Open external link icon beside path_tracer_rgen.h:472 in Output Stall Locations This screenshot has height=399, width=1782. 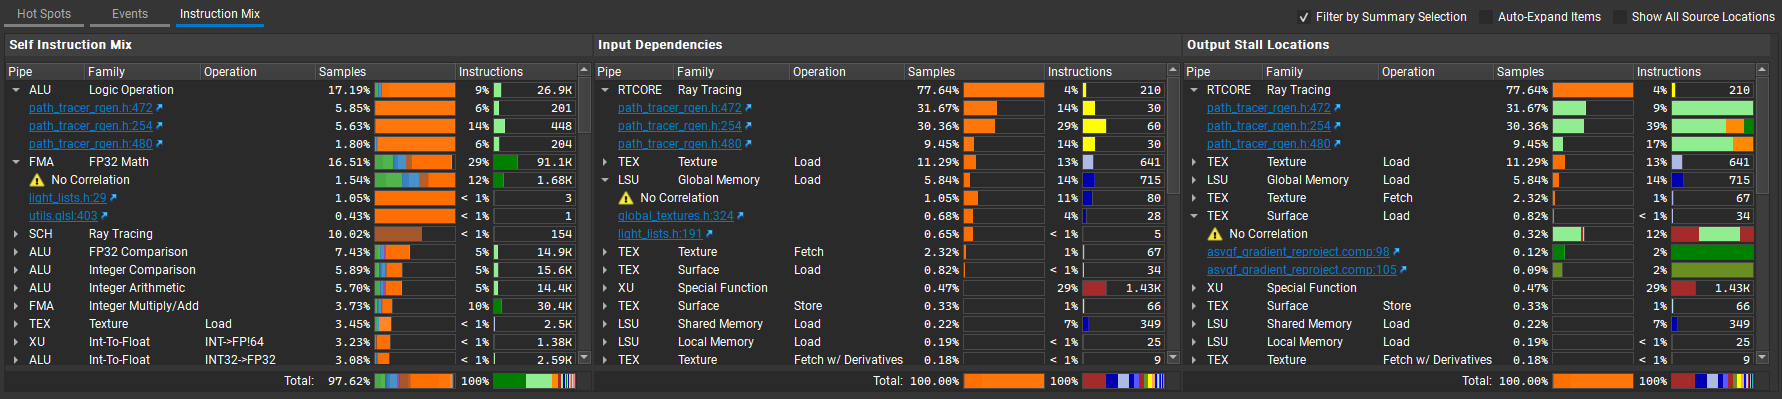[1337, 108]
